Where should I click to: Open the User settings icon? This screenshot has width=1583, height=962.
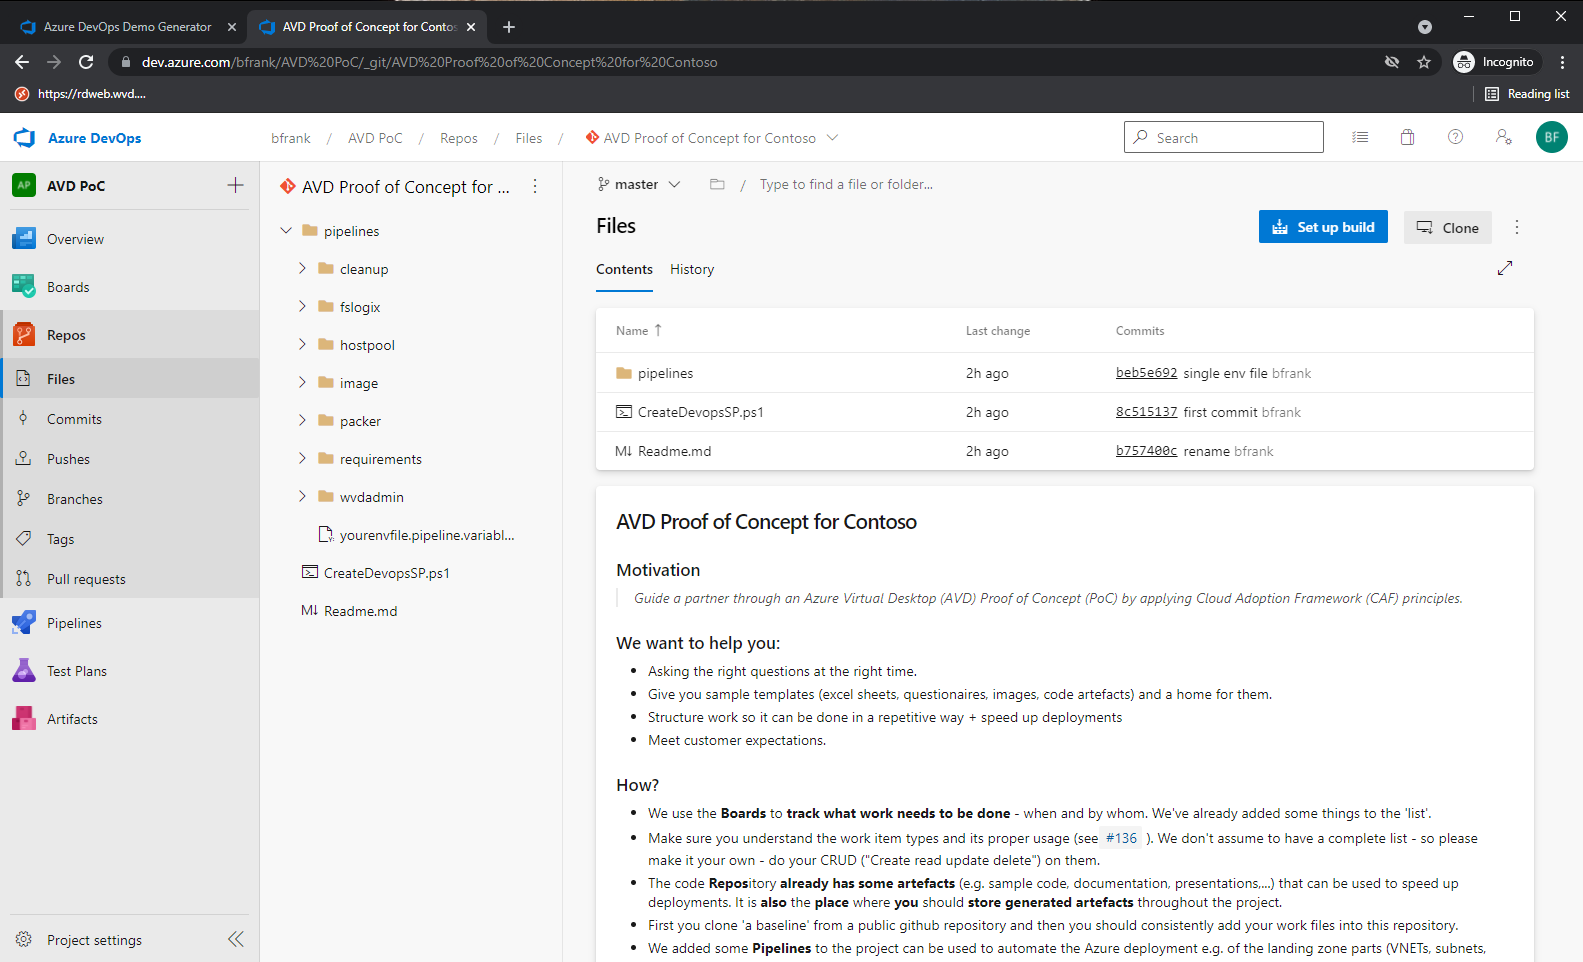(x=1503, y=137)
